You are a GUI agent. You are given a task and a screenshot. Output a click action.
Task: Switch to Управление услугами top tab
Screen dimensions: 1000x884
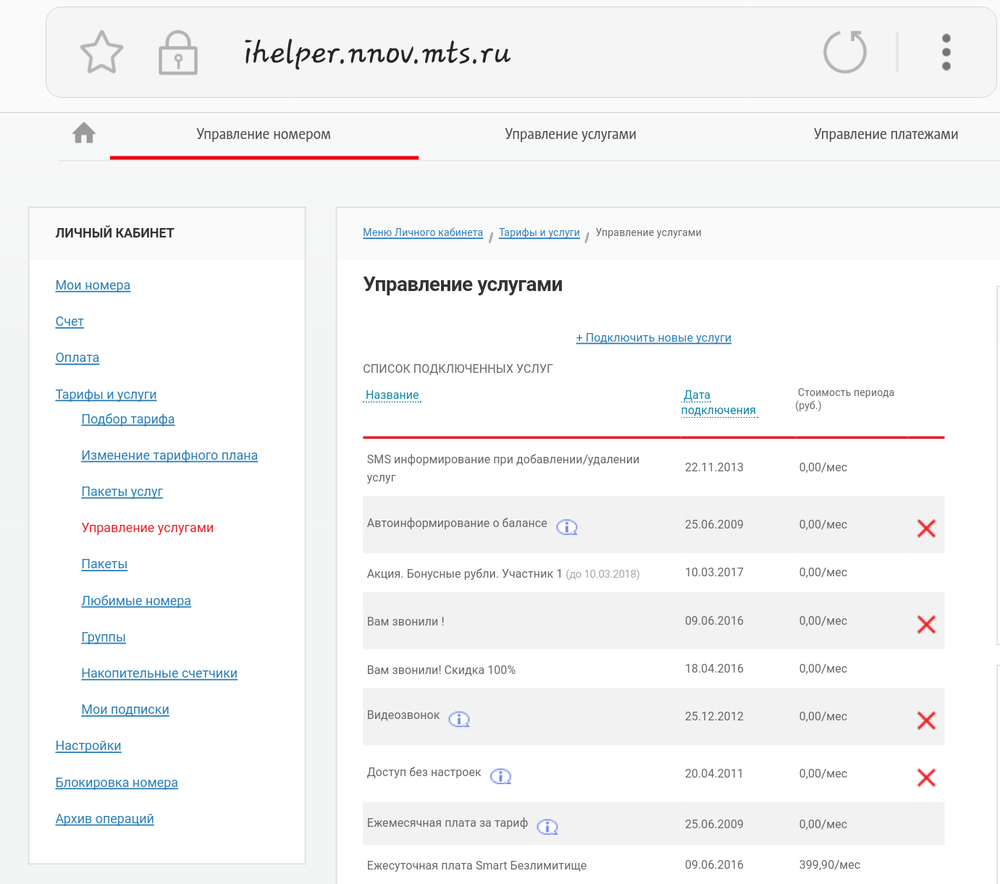[570, 134]
